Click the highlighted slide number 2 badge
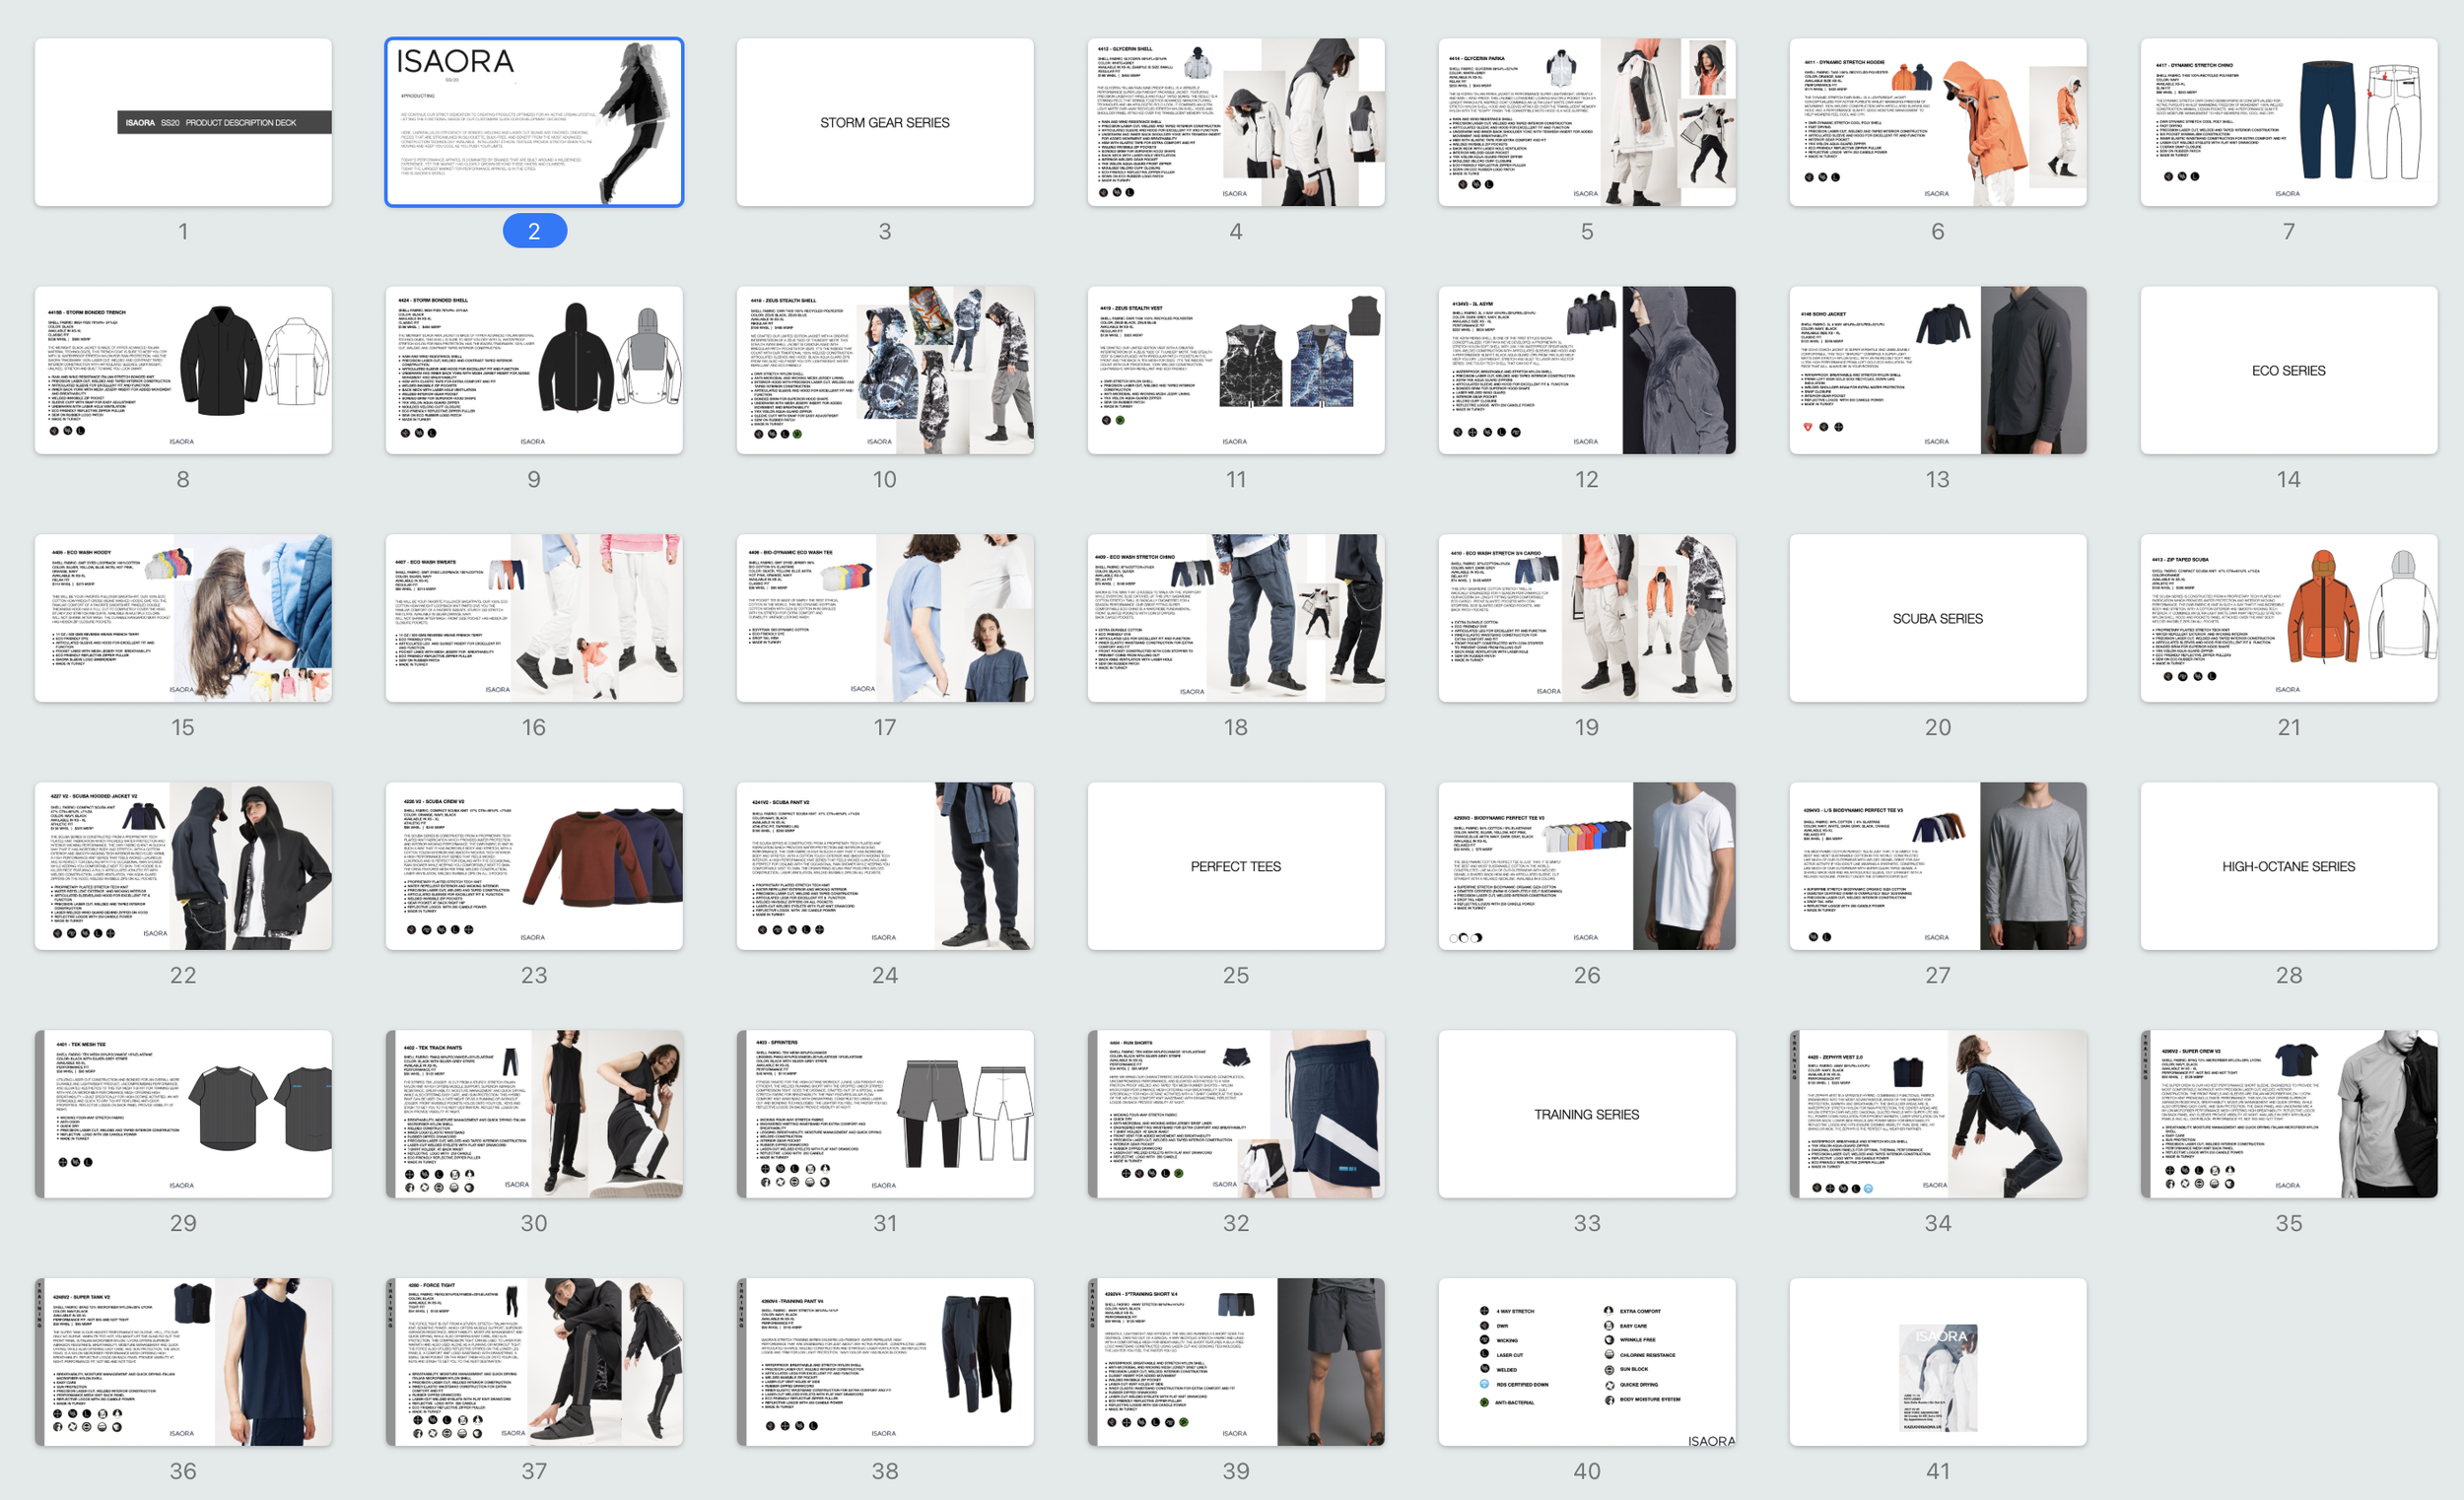The image size is (2464, 1500). (x=534, y=231)
